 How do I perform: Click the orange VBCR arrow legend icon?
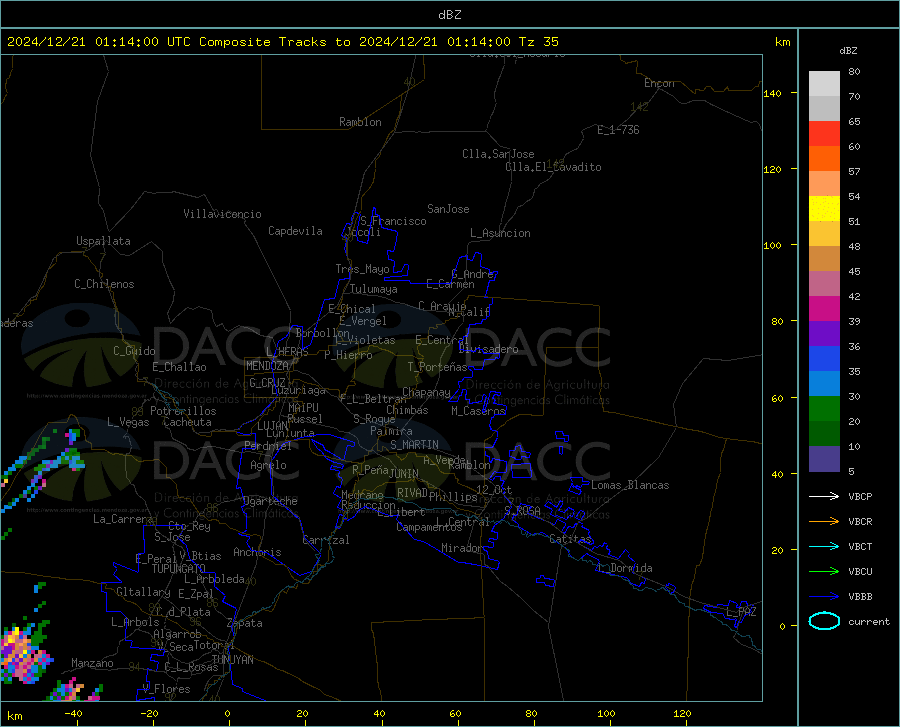pos(824,522)
